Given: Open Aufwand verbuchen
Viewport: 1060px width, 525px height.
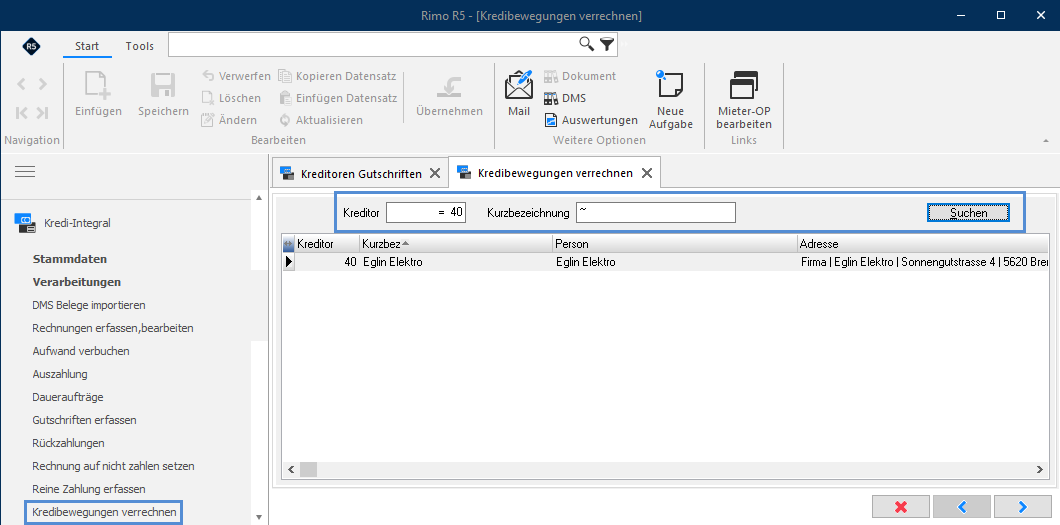Looking at the screenshot, I should pos(80,351).
